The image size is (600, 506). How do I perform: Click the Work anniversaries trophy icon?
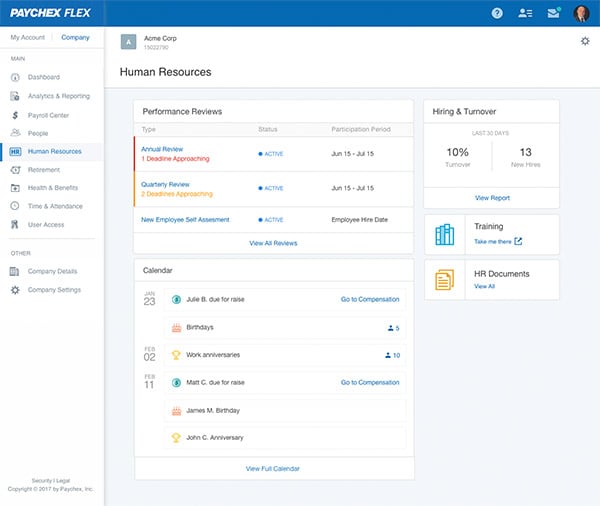pyautogui.click(x=176, y=355)
